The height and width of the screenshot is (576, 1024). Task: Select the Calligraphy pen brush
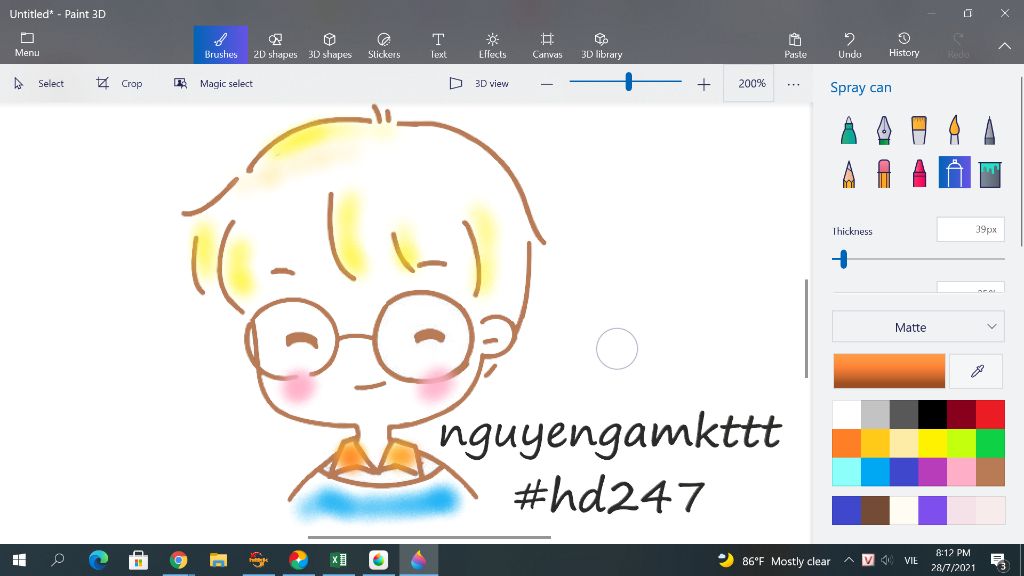[884, 130]
